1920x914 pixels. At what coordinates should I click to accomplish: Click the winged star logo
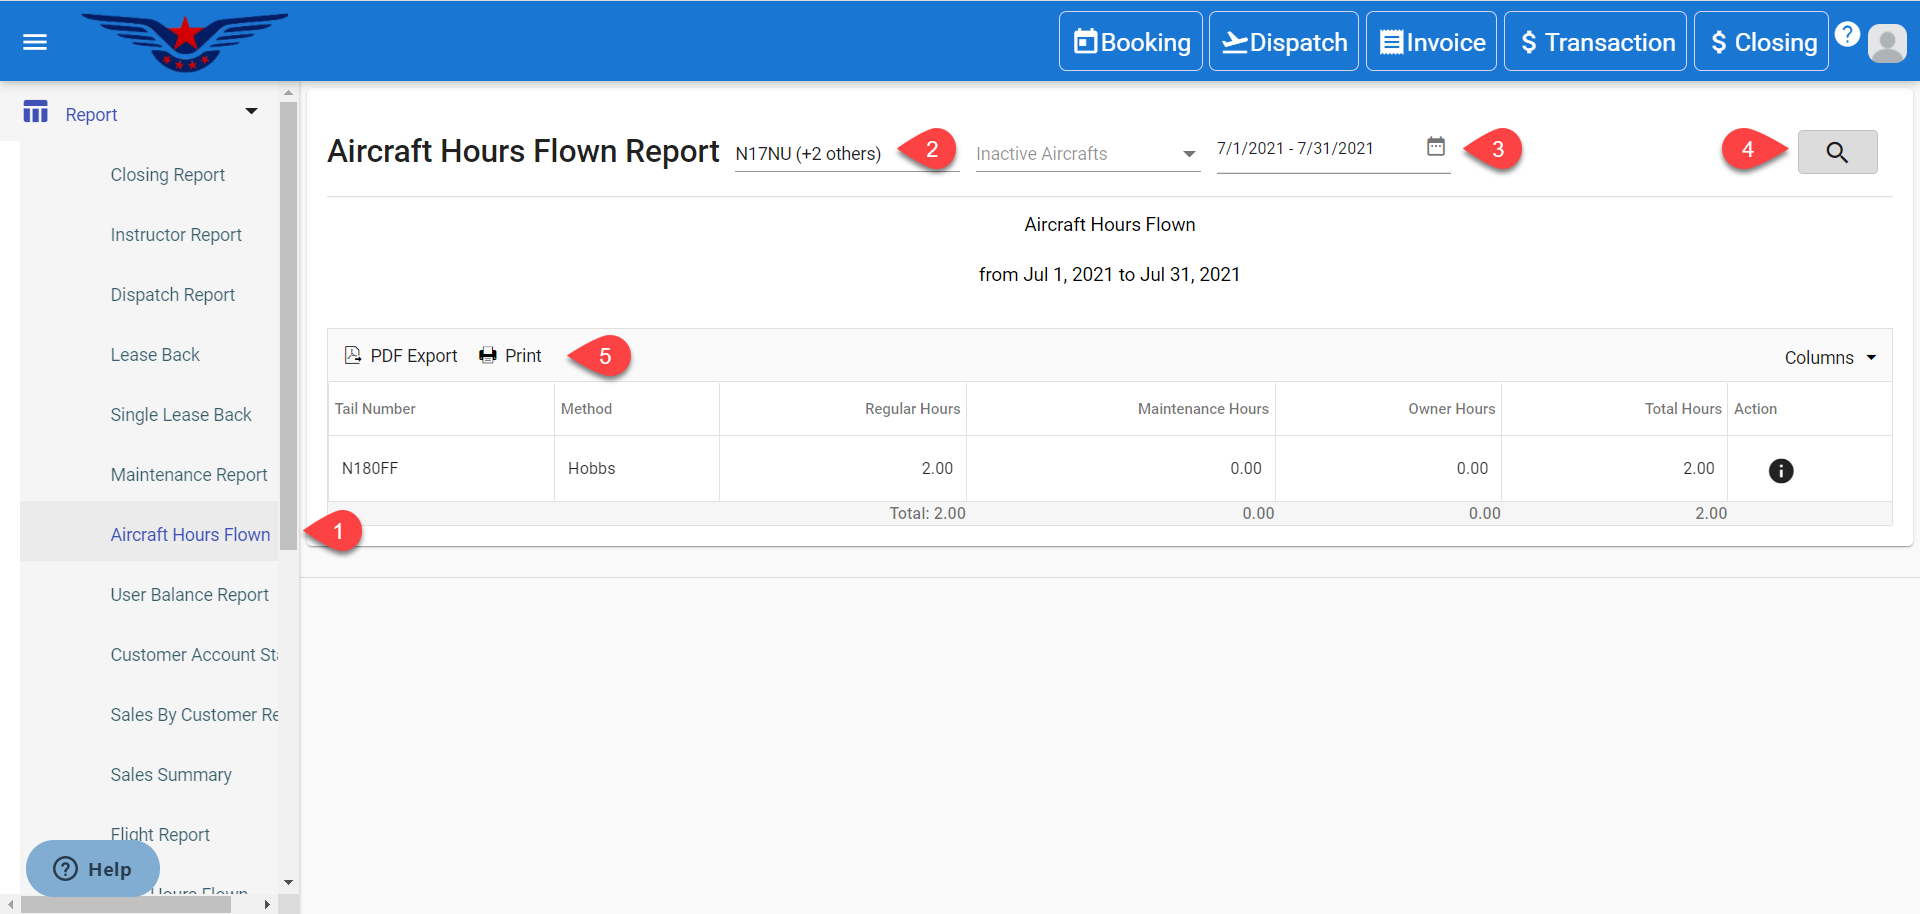point(185,41)
